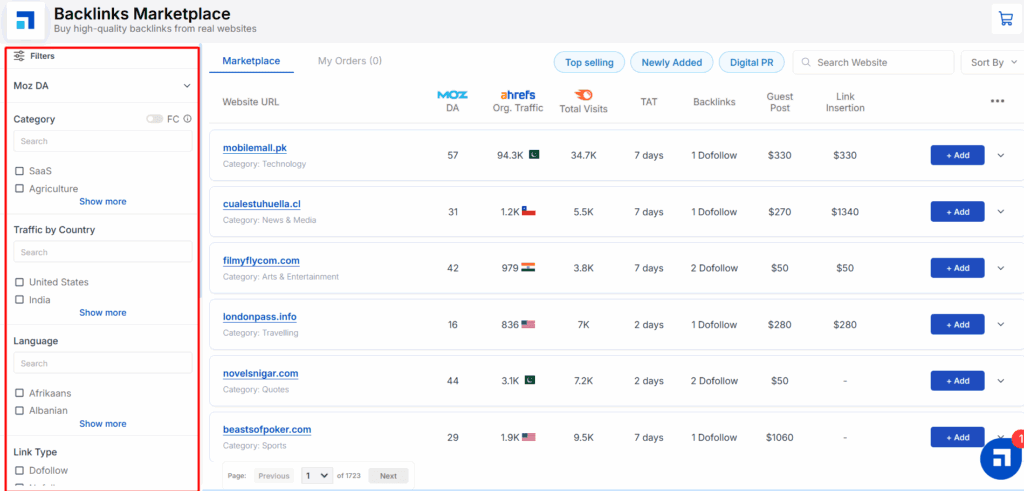The image size is (1024, 491).
Task: Switch to the My Orders tab
Action: (350, 61)
